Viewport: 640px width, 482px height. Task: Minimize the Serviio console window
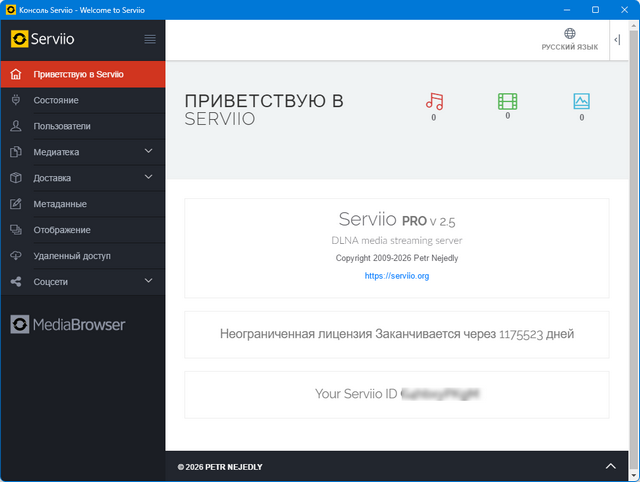pos(567,9)
